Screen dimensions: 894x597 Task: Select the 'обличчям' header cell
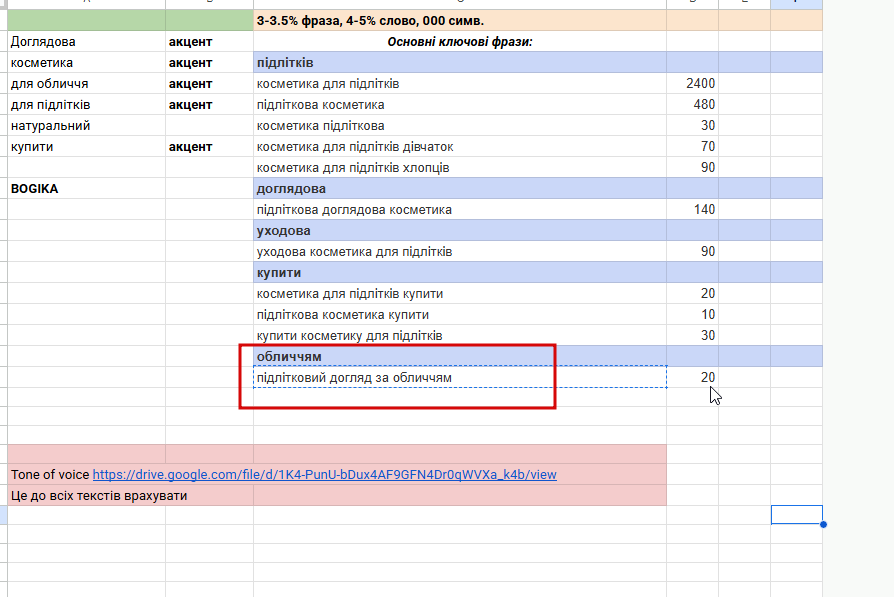460,356
